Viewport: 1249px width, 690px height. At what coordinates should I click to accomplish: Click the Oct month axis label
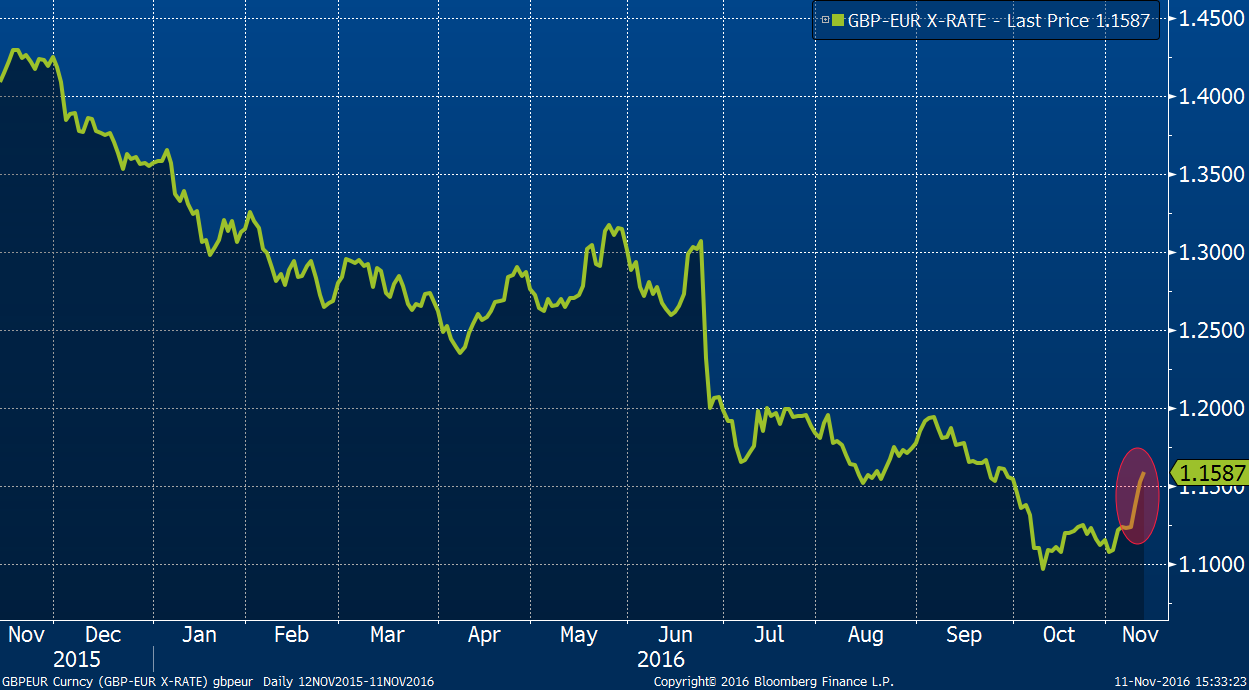coord(1058,635)
